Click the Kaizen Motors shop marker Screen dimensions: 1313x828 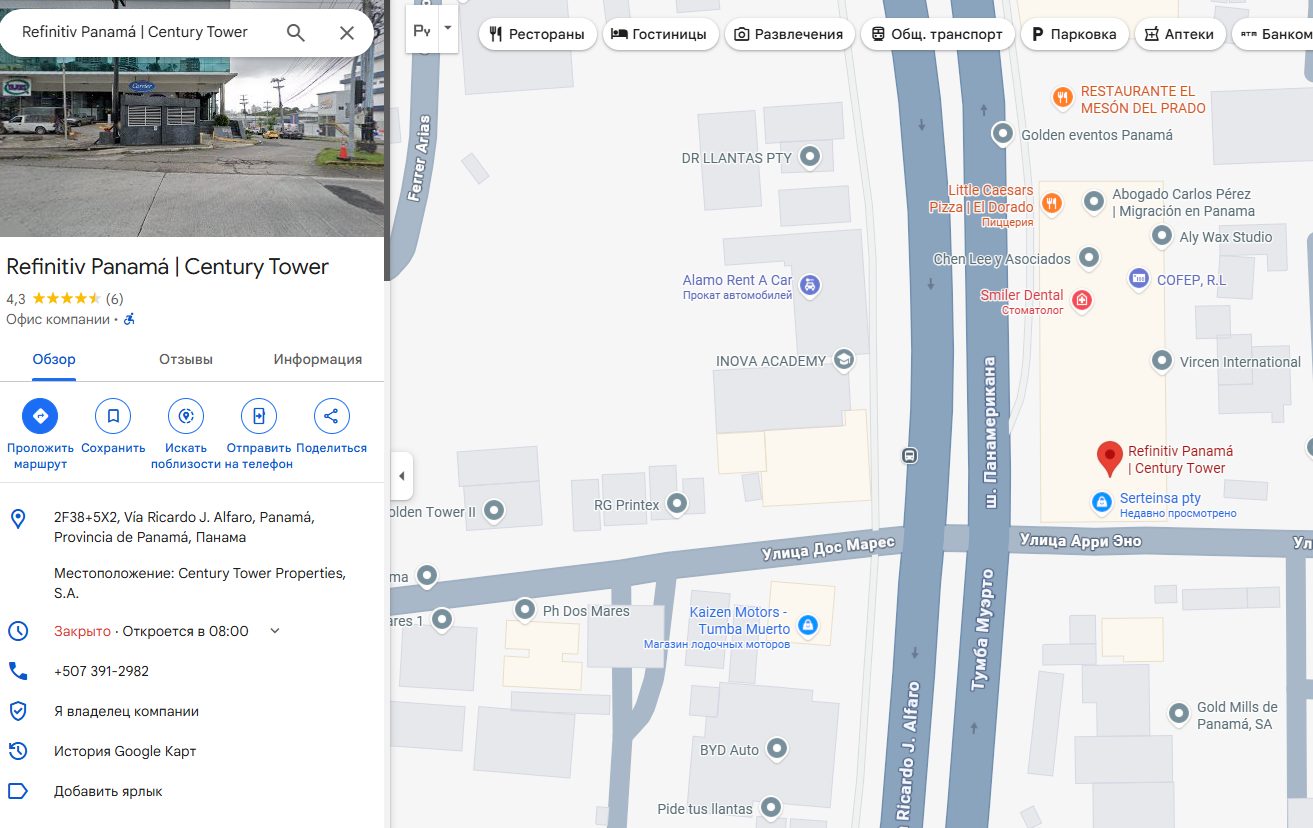tap(809, 625)
